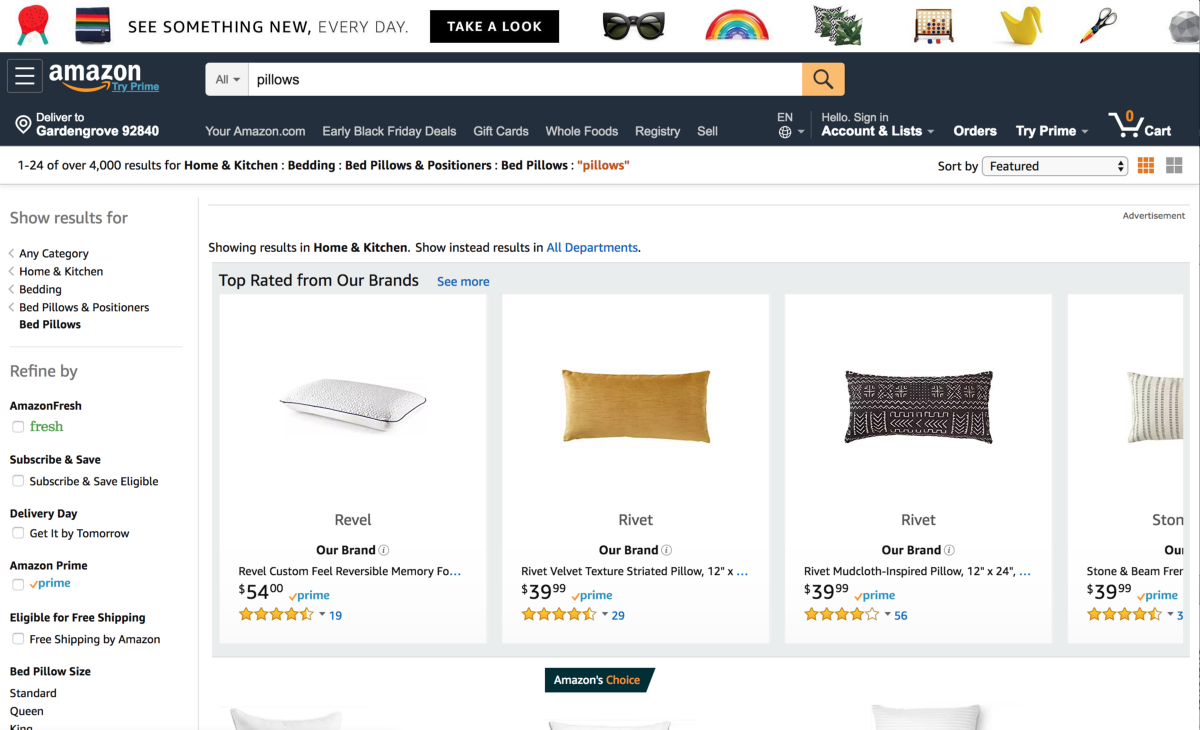Switch to grid view layout icon
The height and width of the screenshot is (730, 1200).
coord(1146,166)
